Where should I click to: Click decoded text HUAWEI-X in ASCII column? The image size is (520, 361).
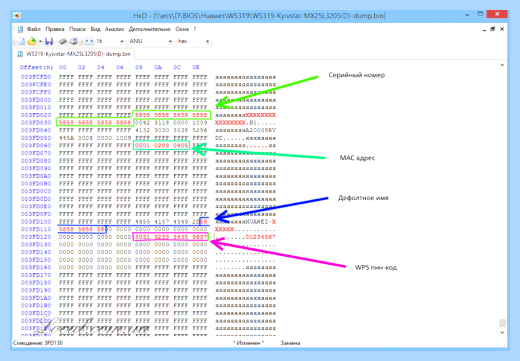click(261, 222)
